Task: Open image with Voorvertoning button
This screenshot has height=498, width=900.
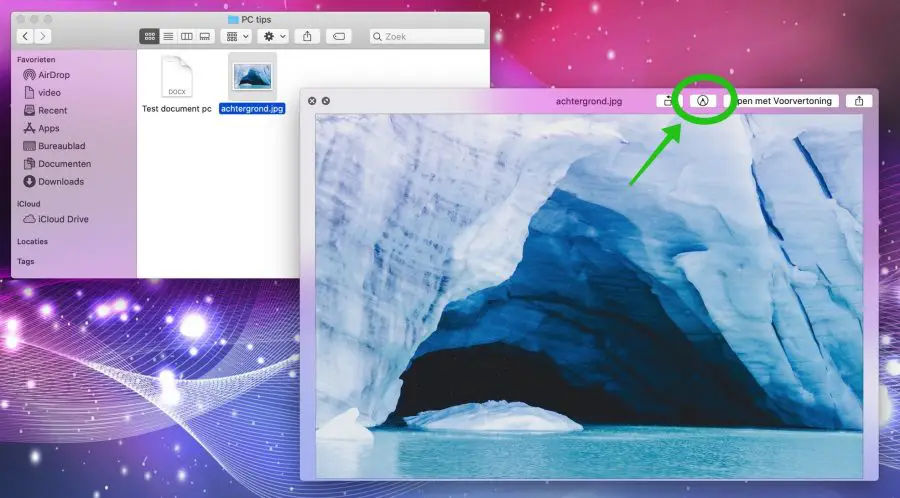Action: (x=783, y=101)
